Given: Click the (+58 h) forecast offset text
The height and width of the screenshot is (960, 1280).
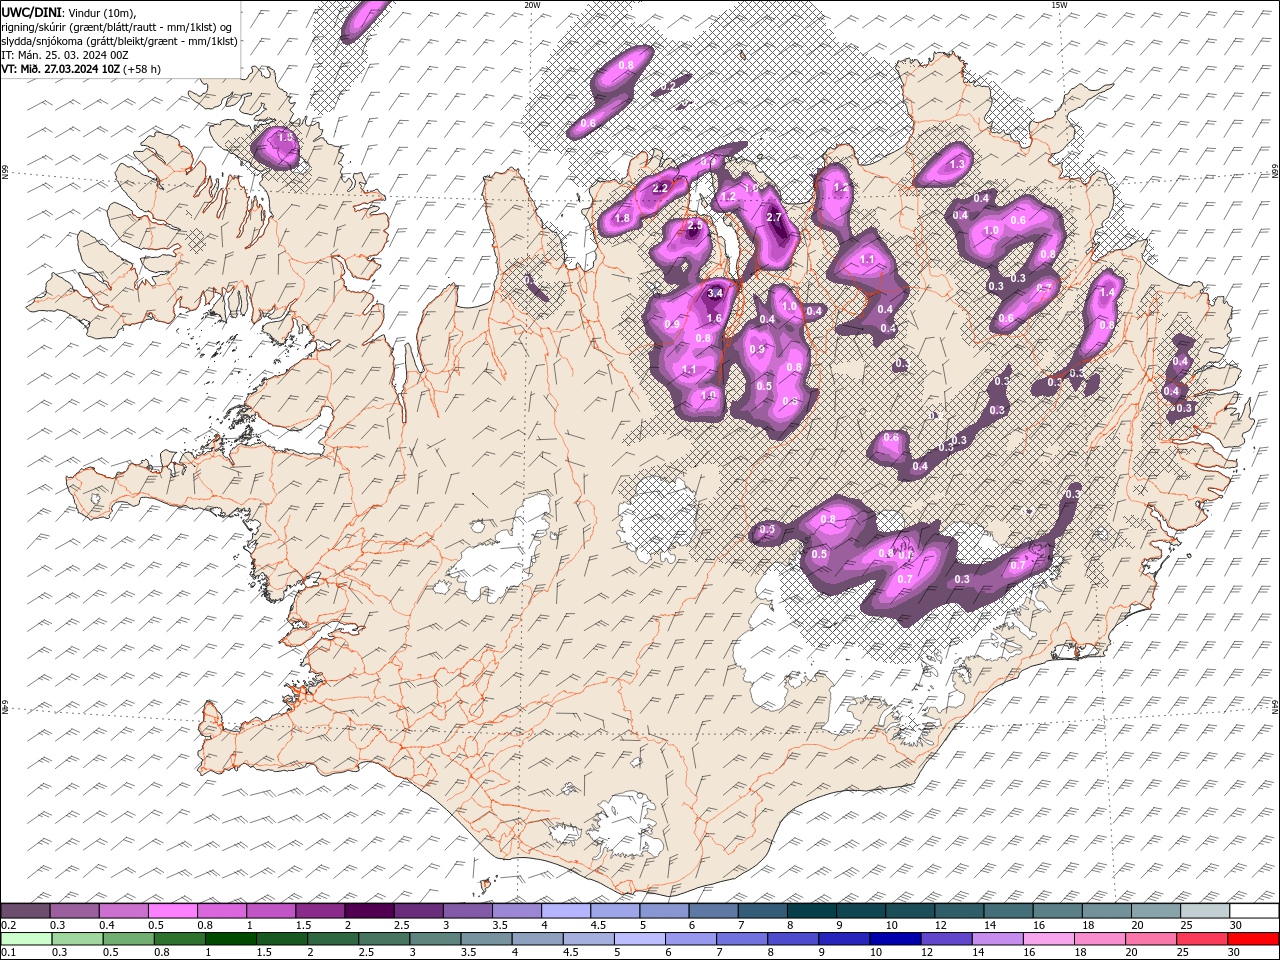Looking at the screenshot, I should (142, 69).
